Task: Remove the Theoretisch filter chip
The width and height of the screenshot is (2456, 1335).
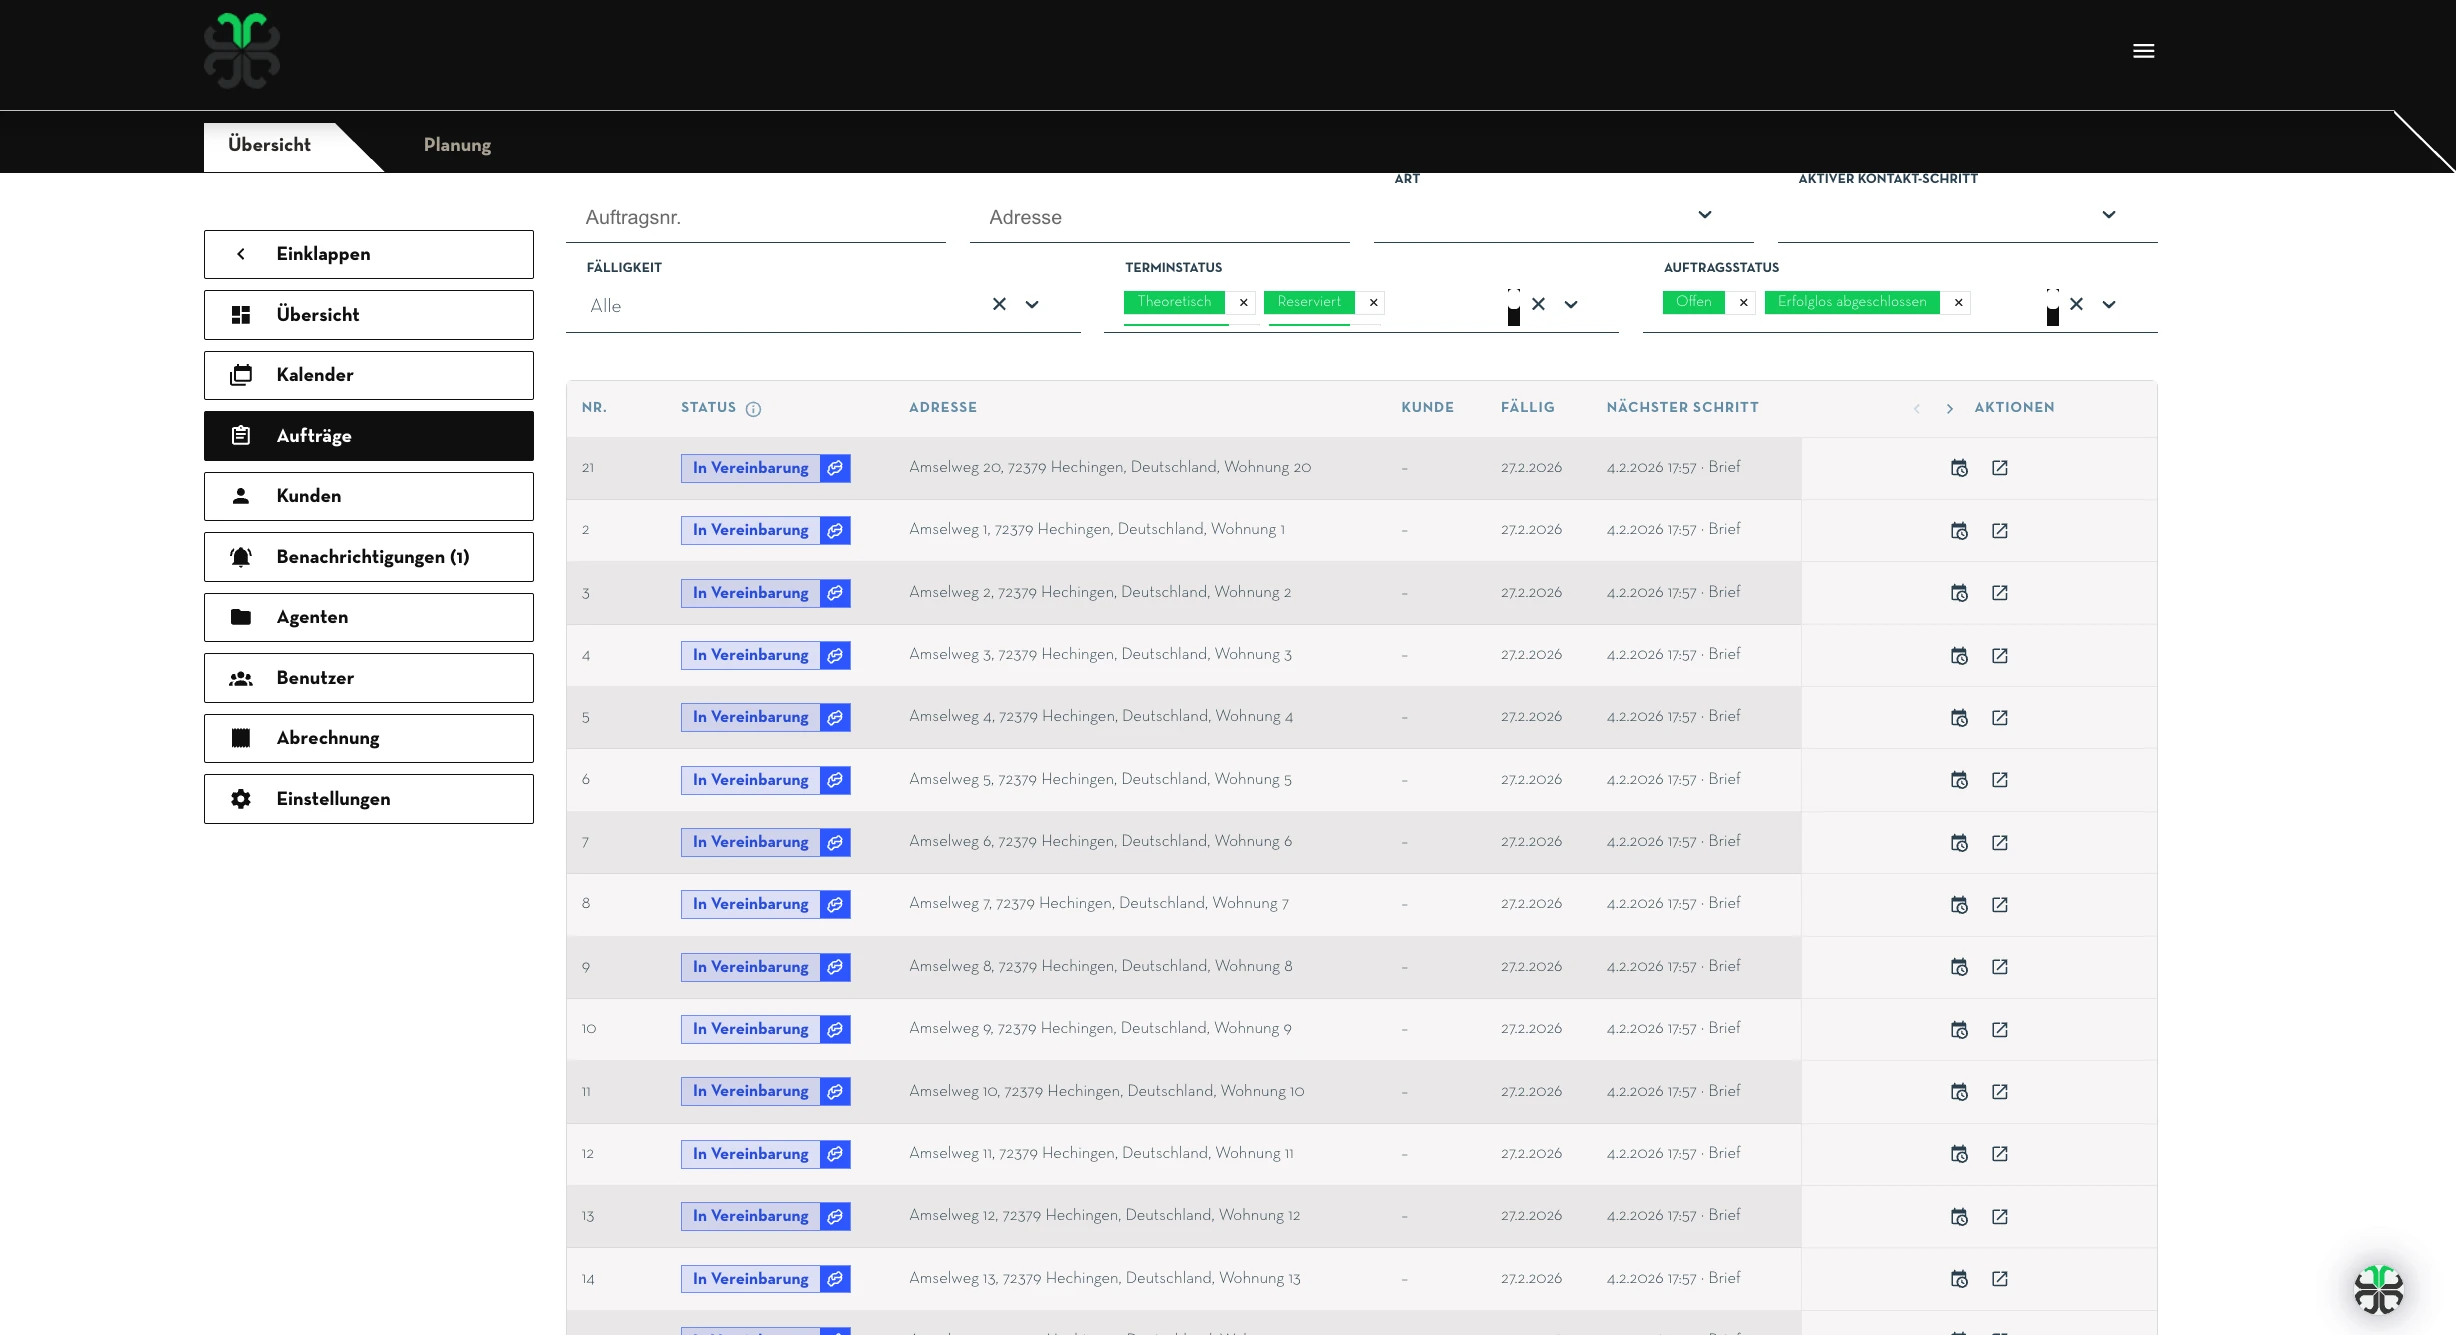Action: (x=1243, y=303)
